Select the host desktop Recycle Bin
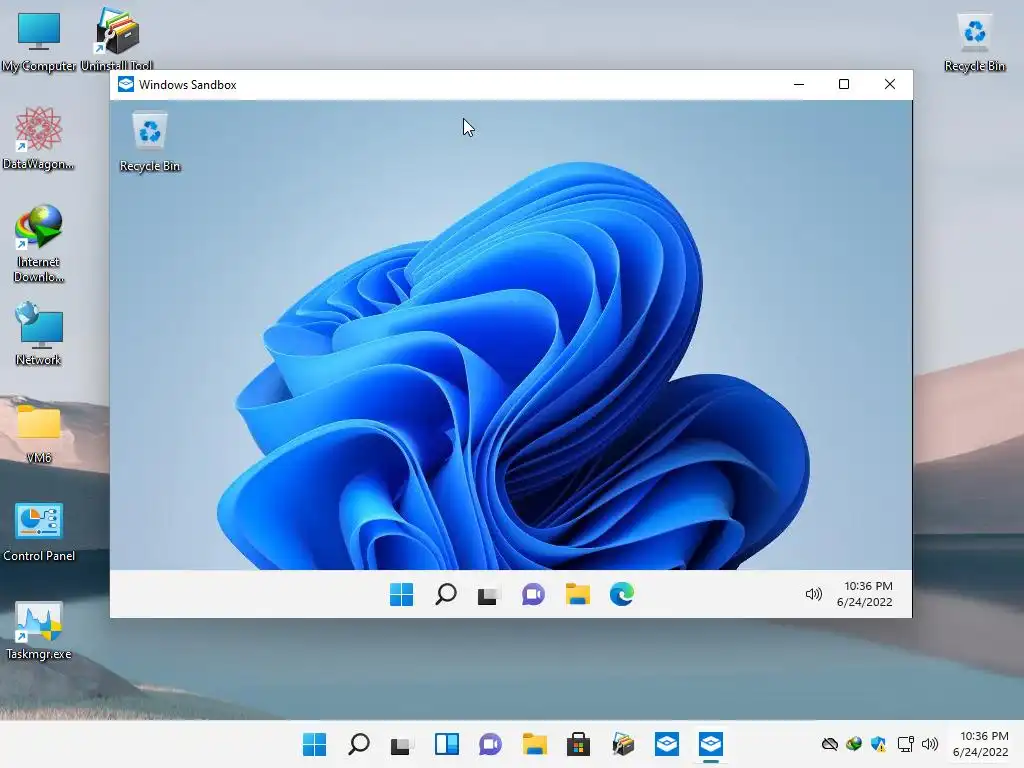1024x768 pixels. pyautogui.click(x=974, y=40)
